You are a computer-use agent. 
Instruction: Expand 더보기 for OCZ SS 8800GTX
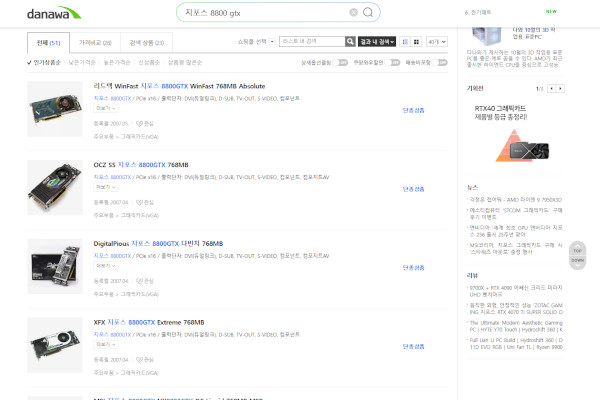[x=106, y=187]
